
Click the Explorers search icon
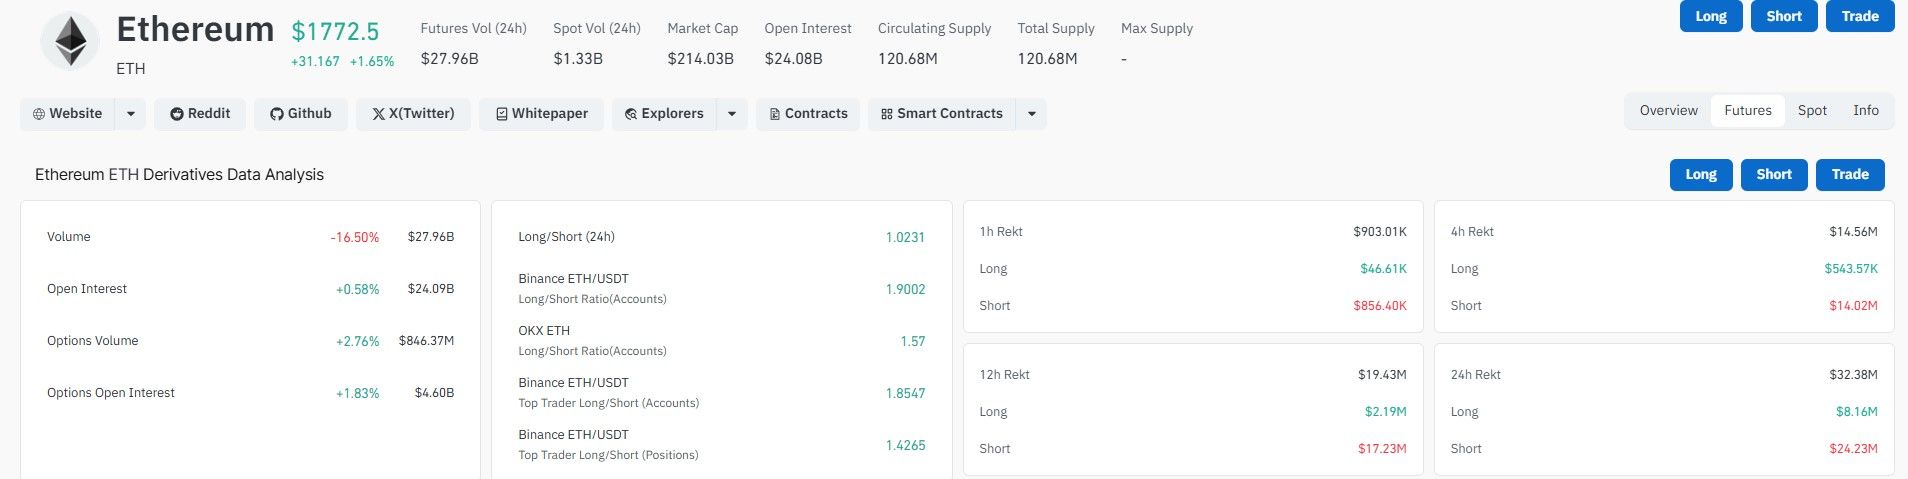[631, 114]
